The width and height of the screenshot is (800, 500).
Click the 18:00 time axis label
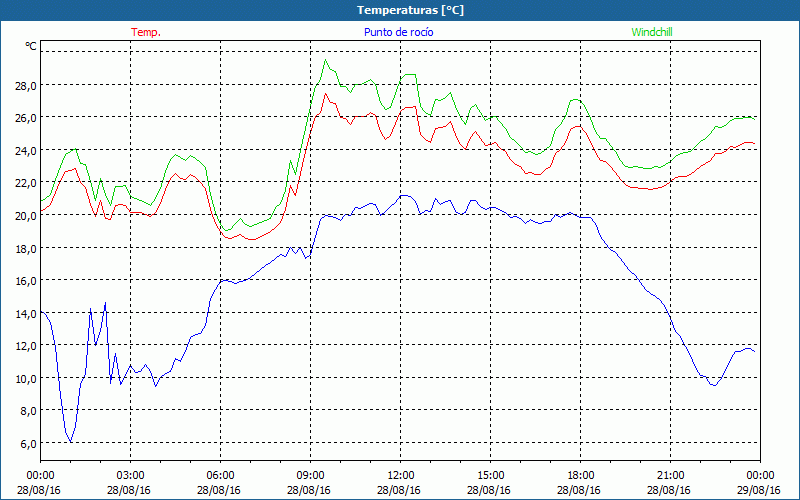pos(580,476)
